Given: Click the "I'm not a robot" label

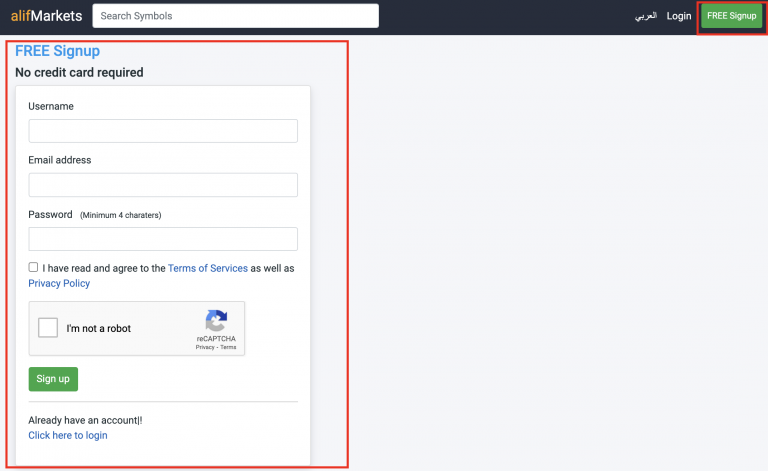Looking at the screenshot, I should [x=99, y=328].
